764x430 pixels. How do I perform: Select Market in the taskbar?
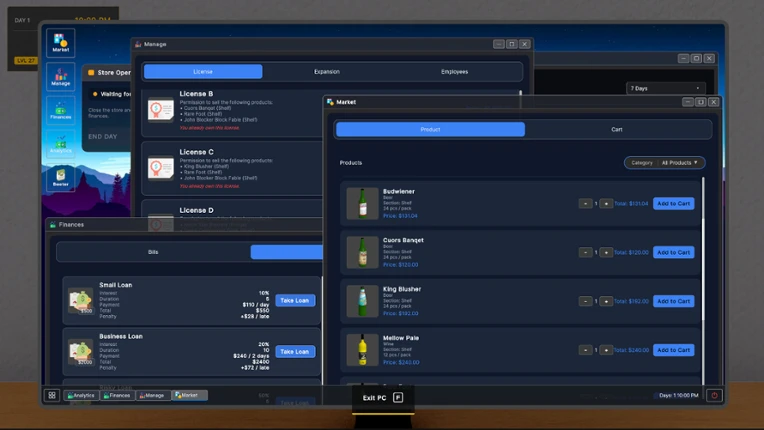tap(190, 395)
